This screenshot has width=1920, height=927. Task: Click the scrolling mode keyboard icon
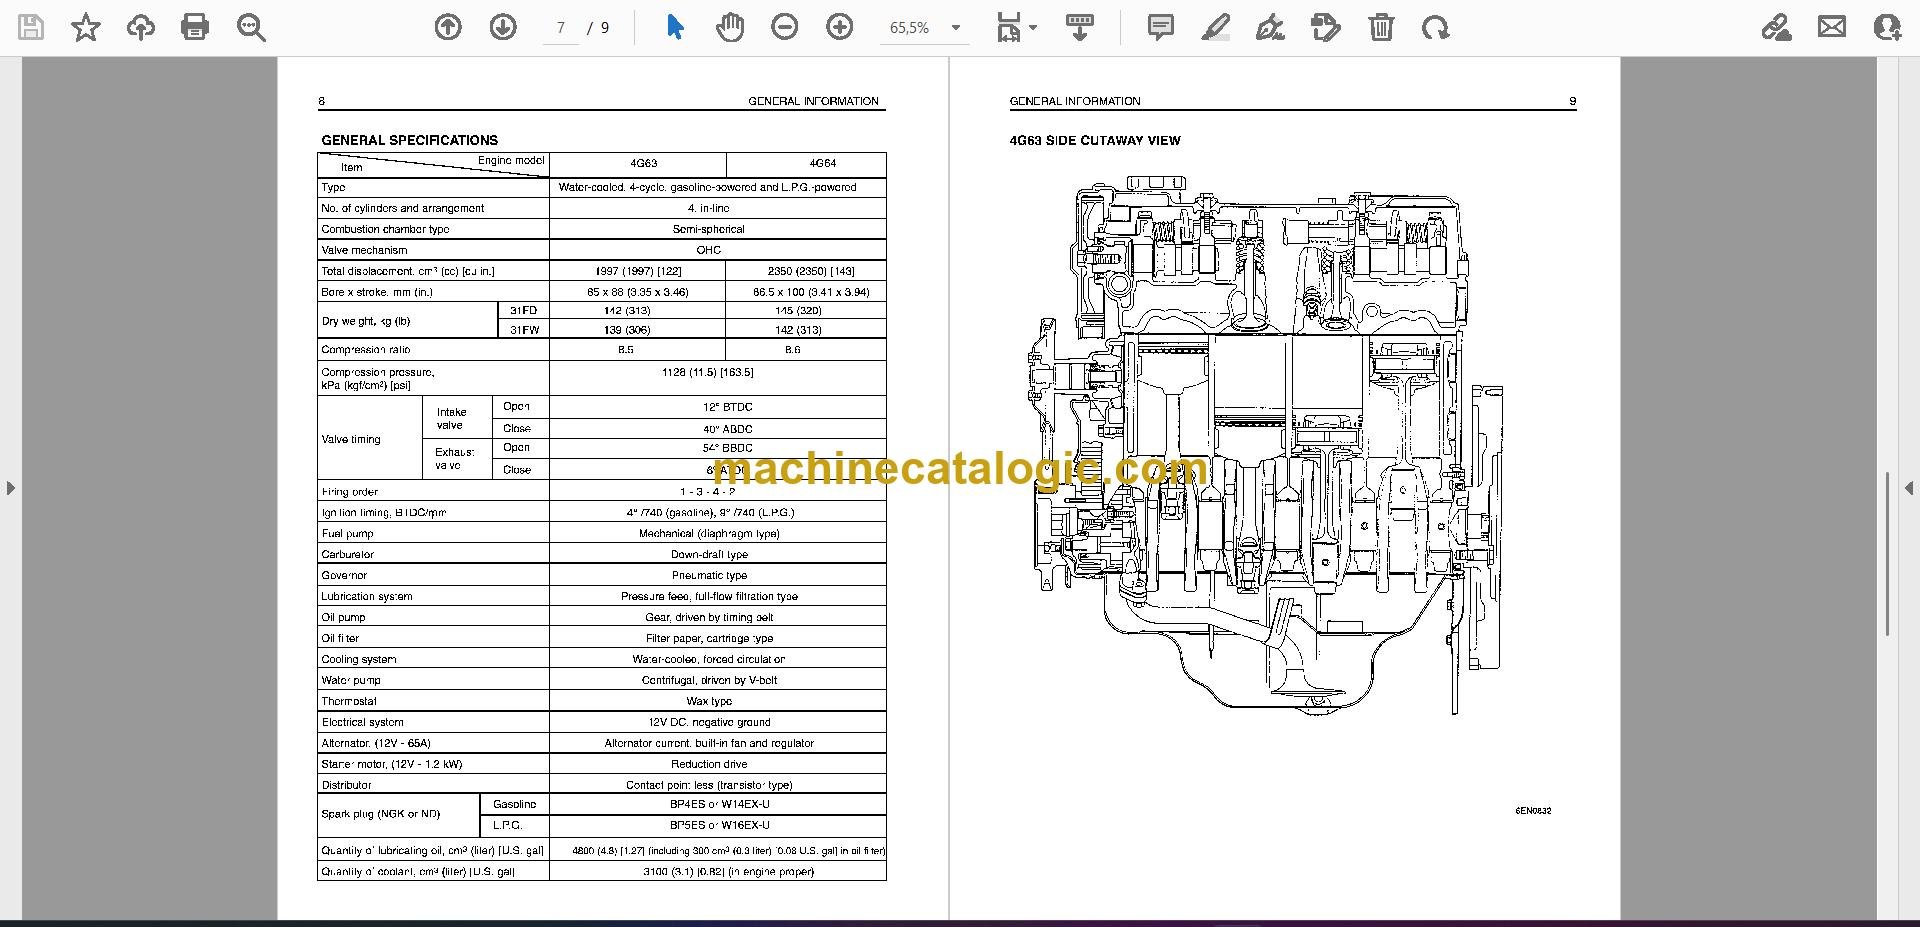[x=1079, y=28]
